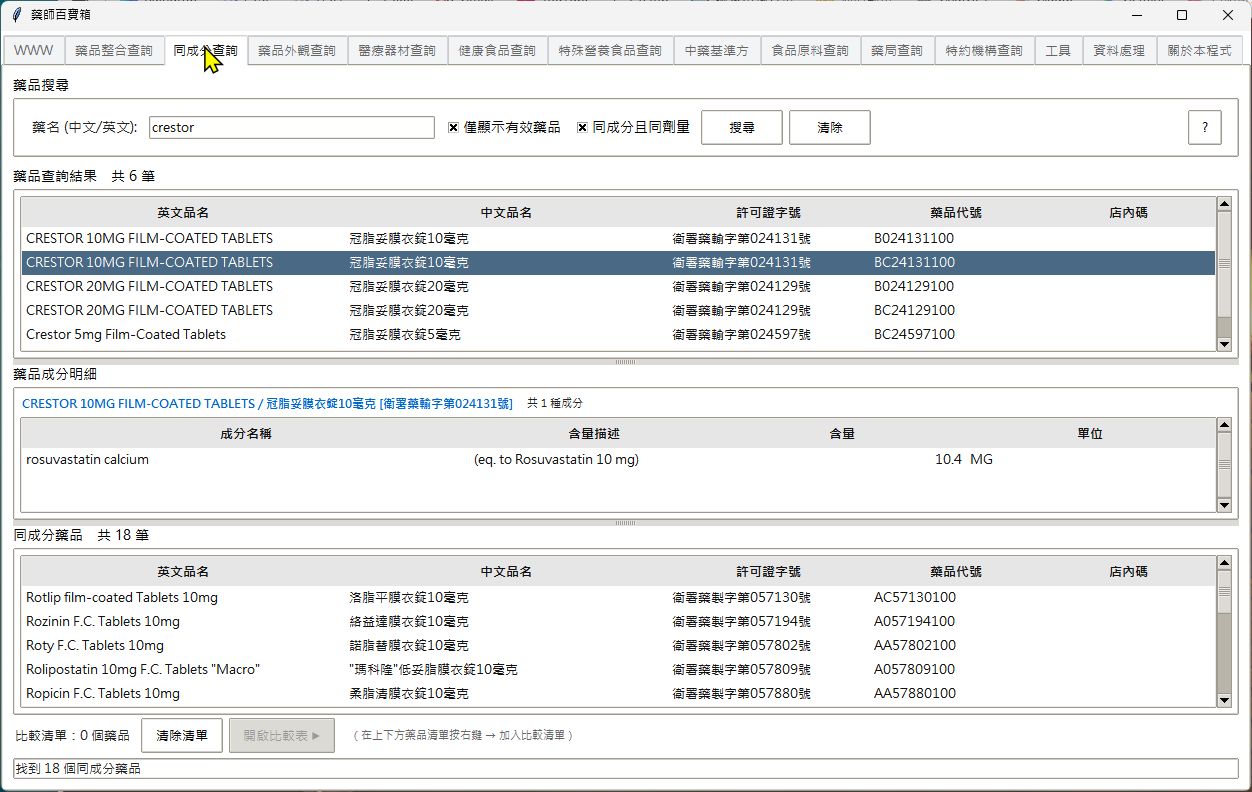Sort results by 藥品代號 column header
1252x792 pixels.
tap(955, 213)
